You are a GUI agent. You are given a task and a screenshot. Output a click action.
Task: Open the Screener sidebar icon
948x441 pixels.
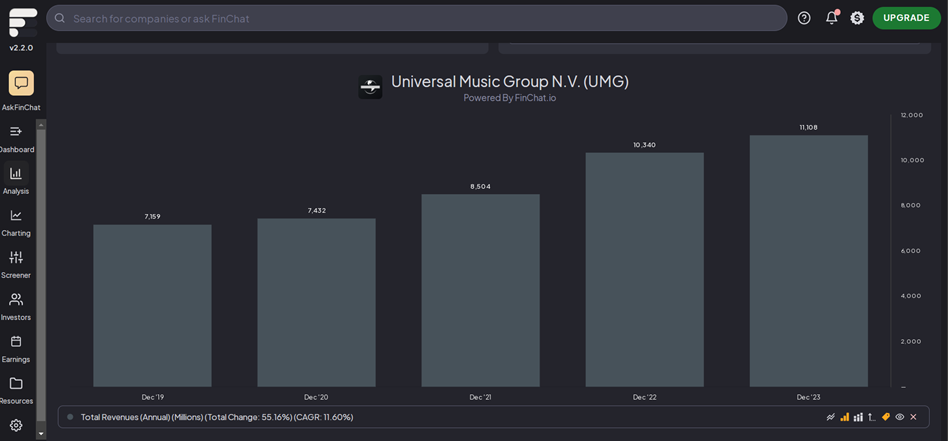(16, 257)
